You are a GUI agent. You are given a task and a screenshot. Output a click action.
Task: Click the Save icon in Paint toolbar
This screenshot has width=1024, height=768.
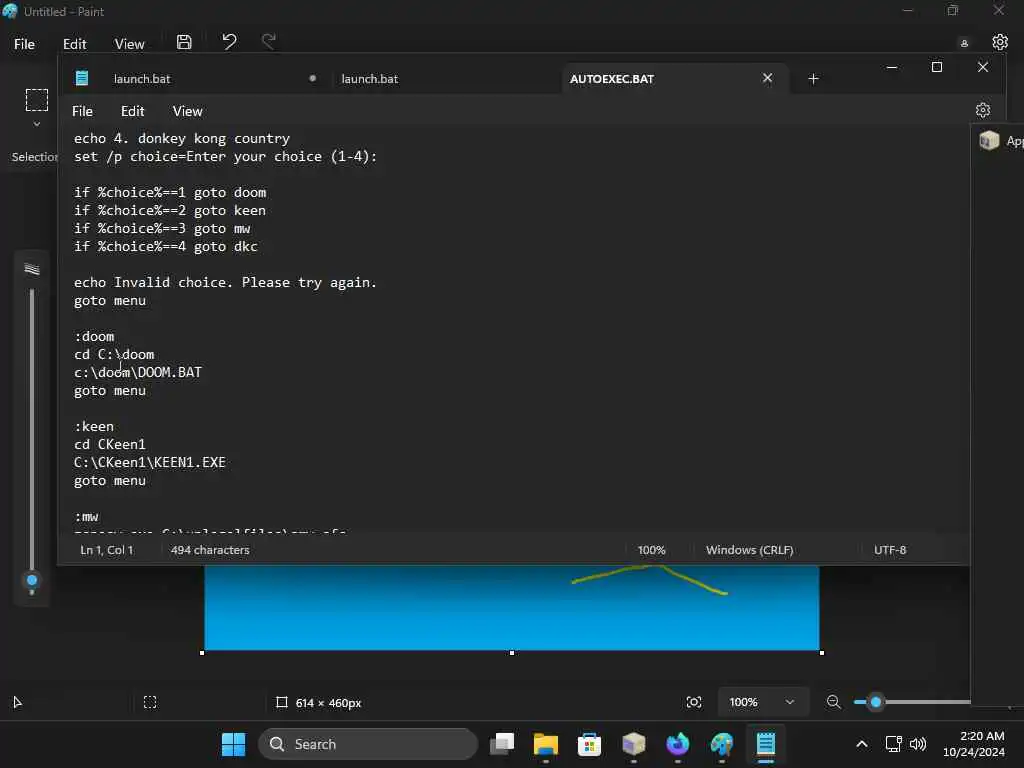tap(184, 42)
